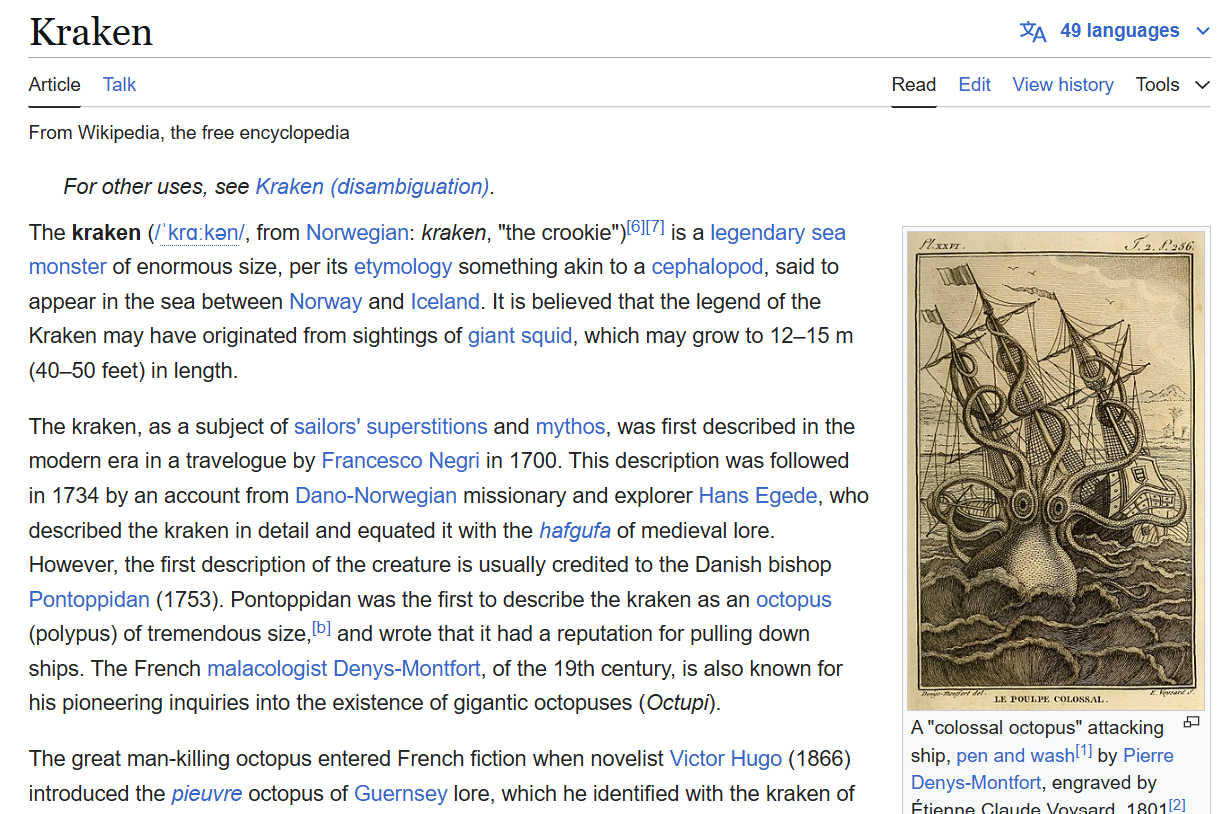Open the Edit tab
Screen dimensions: 1221x814
pyautogui.click(x=974, y=85)
